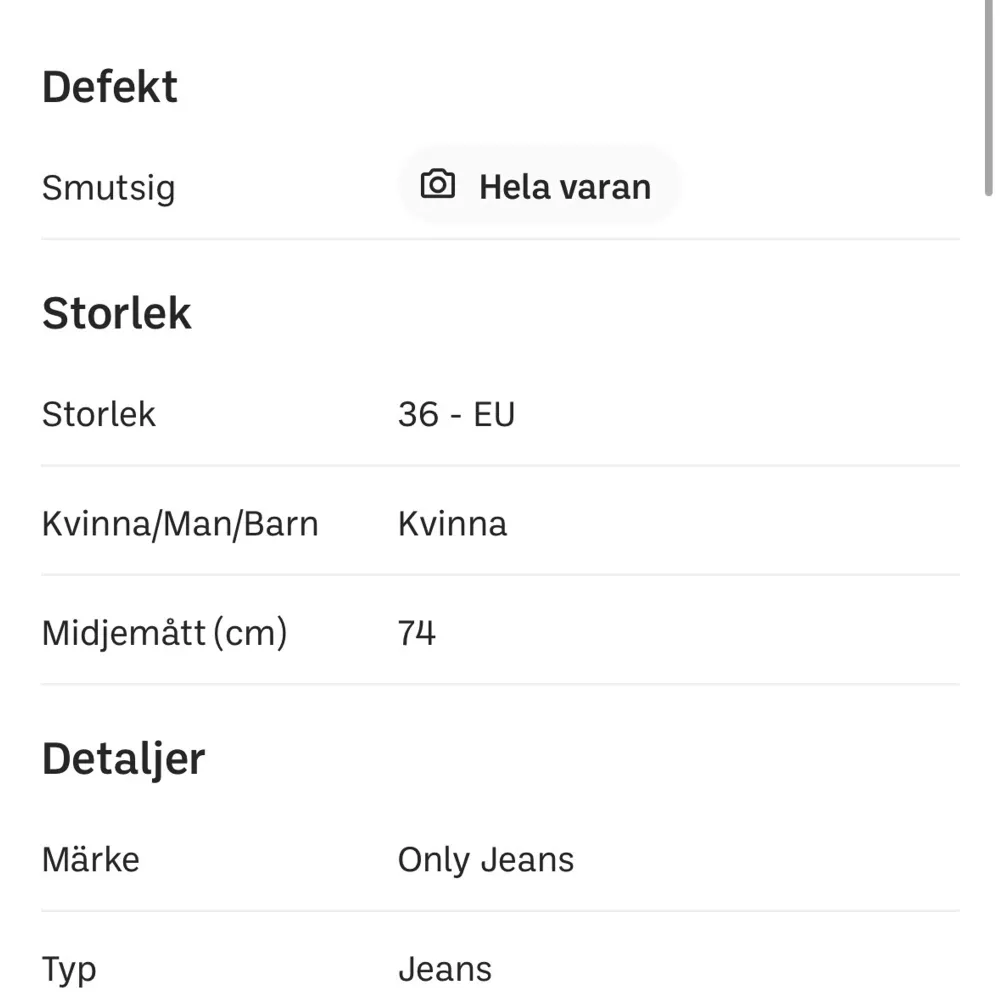This screenshot has height=1000, width=1000.
Task: Select the waist measurement value 74
Action: [x=417, y=631]
